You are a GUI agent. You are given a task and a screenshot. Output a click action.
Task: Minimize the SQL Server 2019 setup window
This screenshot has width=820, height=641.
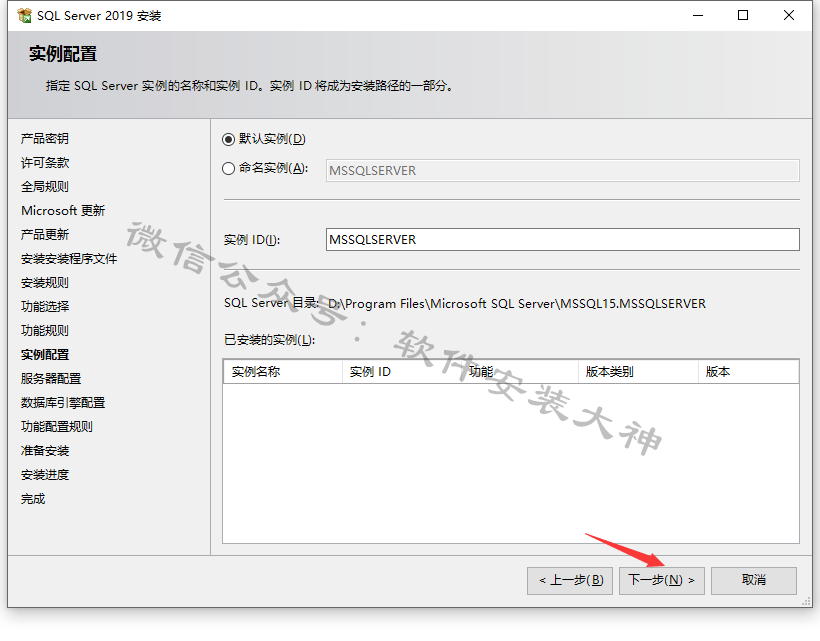[x=698, y=16]
